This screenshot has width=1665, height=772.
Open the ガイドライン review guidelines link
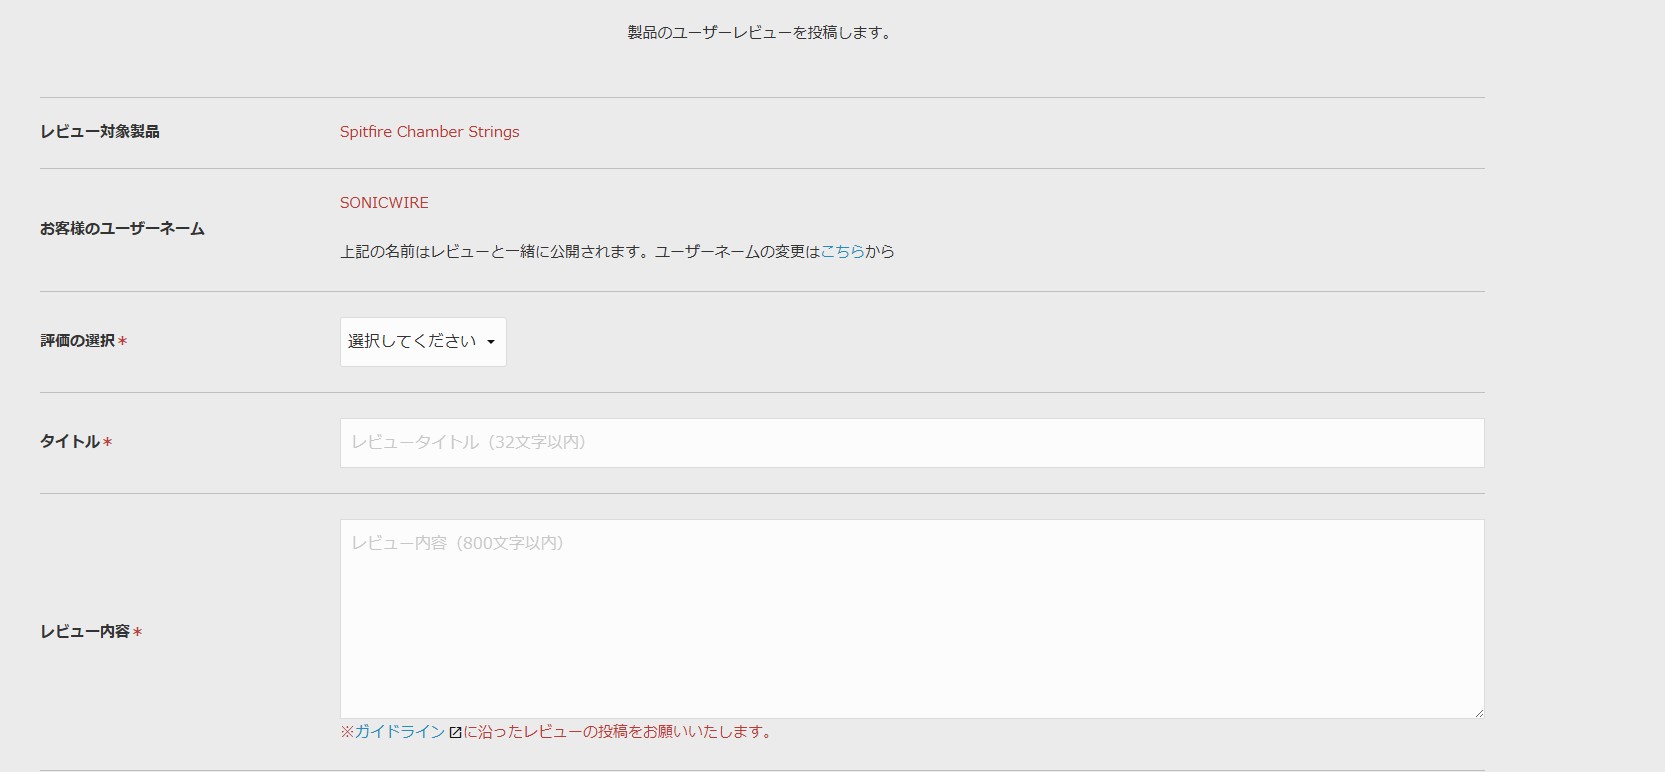click(400, 732)
